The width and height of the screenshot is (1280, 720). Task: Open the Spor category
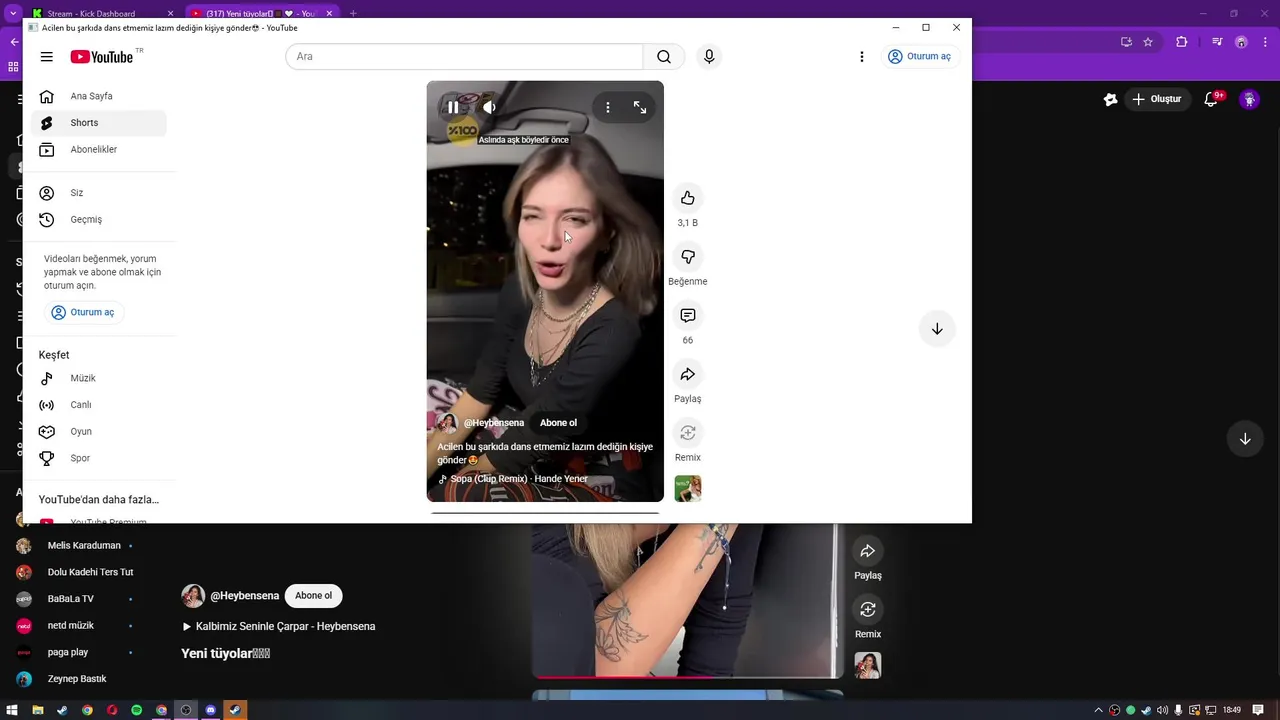98,459
